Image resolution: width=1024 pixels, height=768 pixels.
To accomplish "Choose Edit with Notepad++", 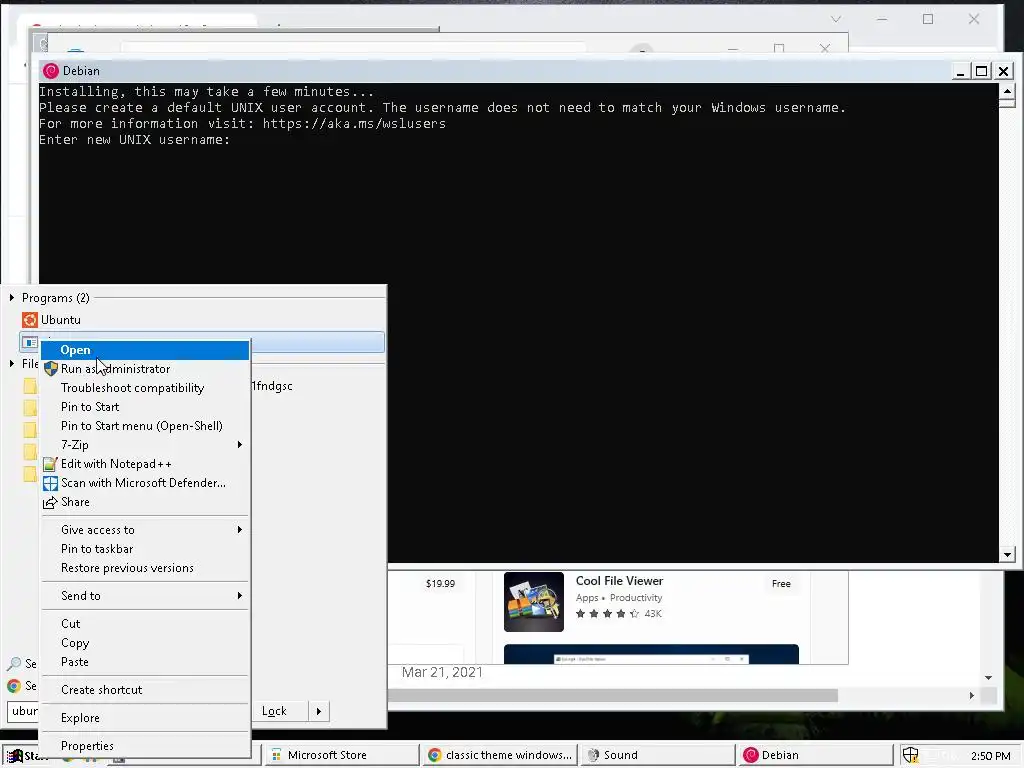I will coord(145,464).
